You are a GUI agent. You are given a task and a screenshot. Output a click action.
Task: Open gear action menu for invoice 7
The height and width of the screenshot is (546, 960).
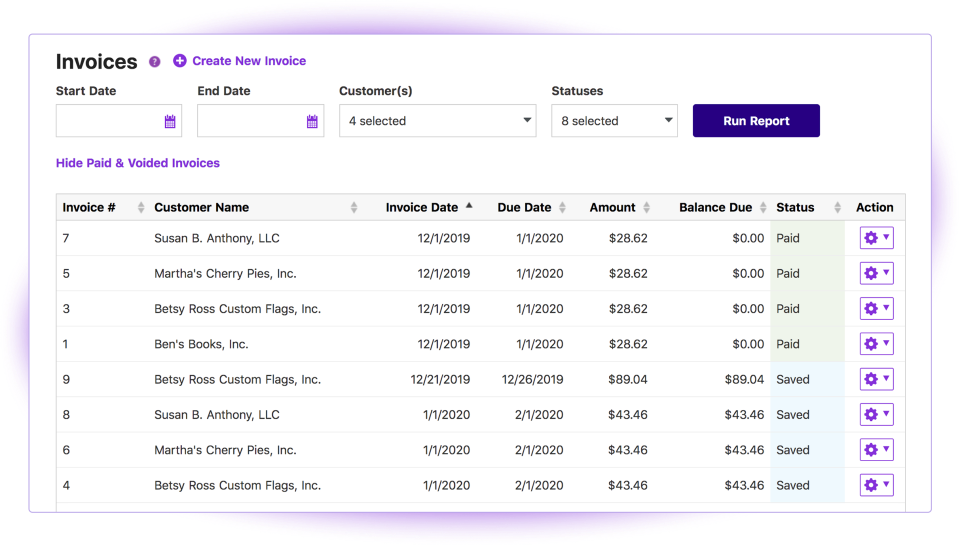(x=876, y=237)
